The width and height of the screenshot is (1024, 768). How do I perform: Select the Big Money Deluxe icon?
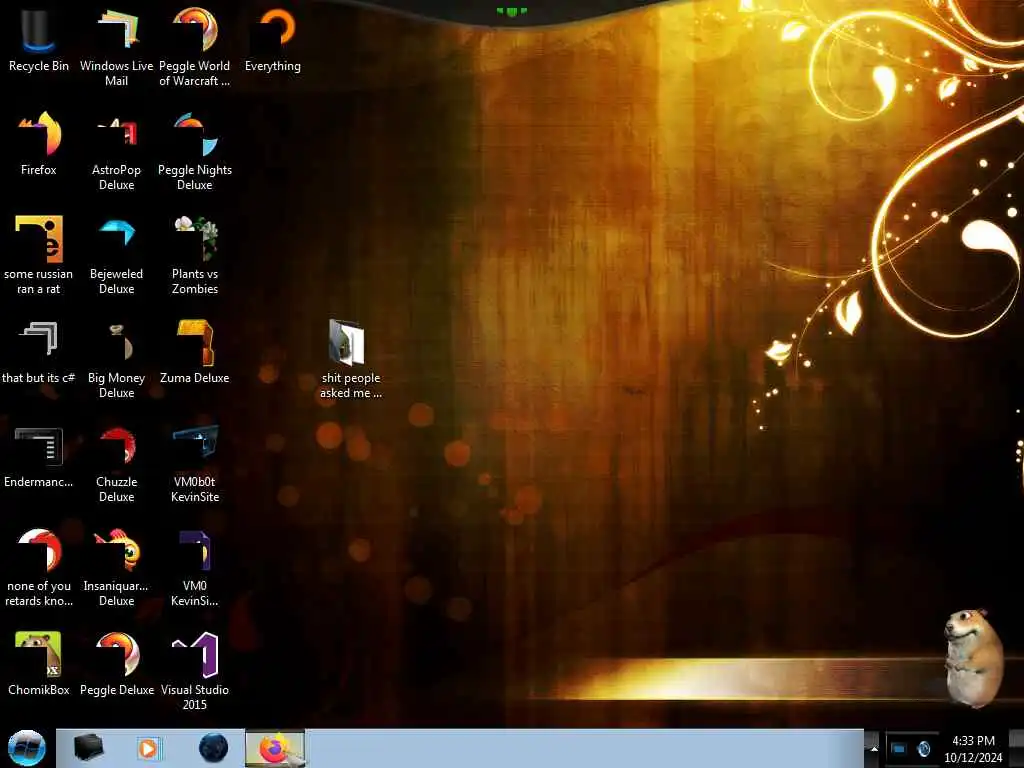[116, 359]
